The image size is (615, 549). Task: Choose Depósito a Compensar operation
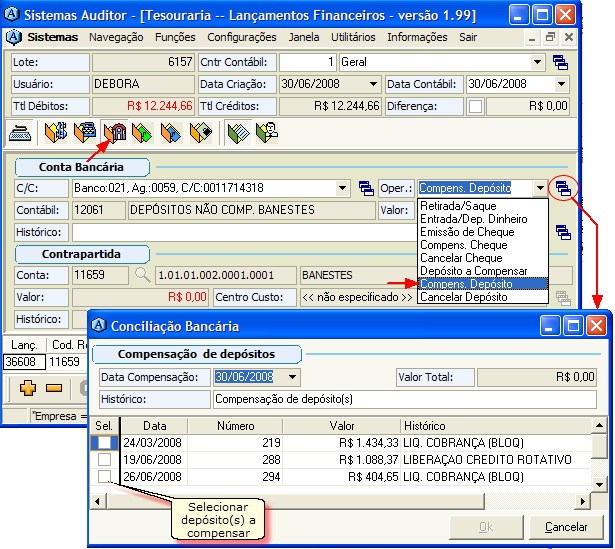(x=482, y=271)
